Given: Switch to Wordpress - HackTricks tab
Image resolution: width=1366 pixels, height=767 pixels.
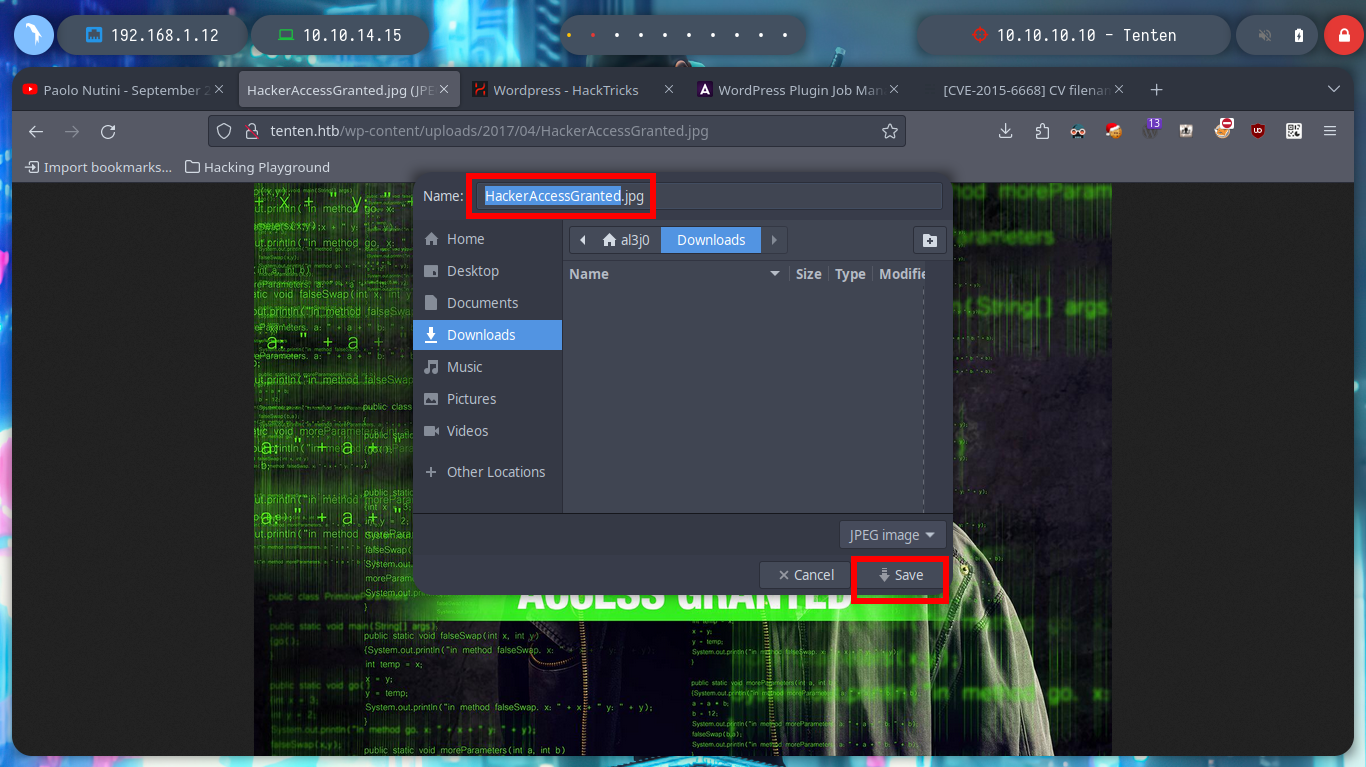Looking at the screenshot, I should tap(565, 90).
